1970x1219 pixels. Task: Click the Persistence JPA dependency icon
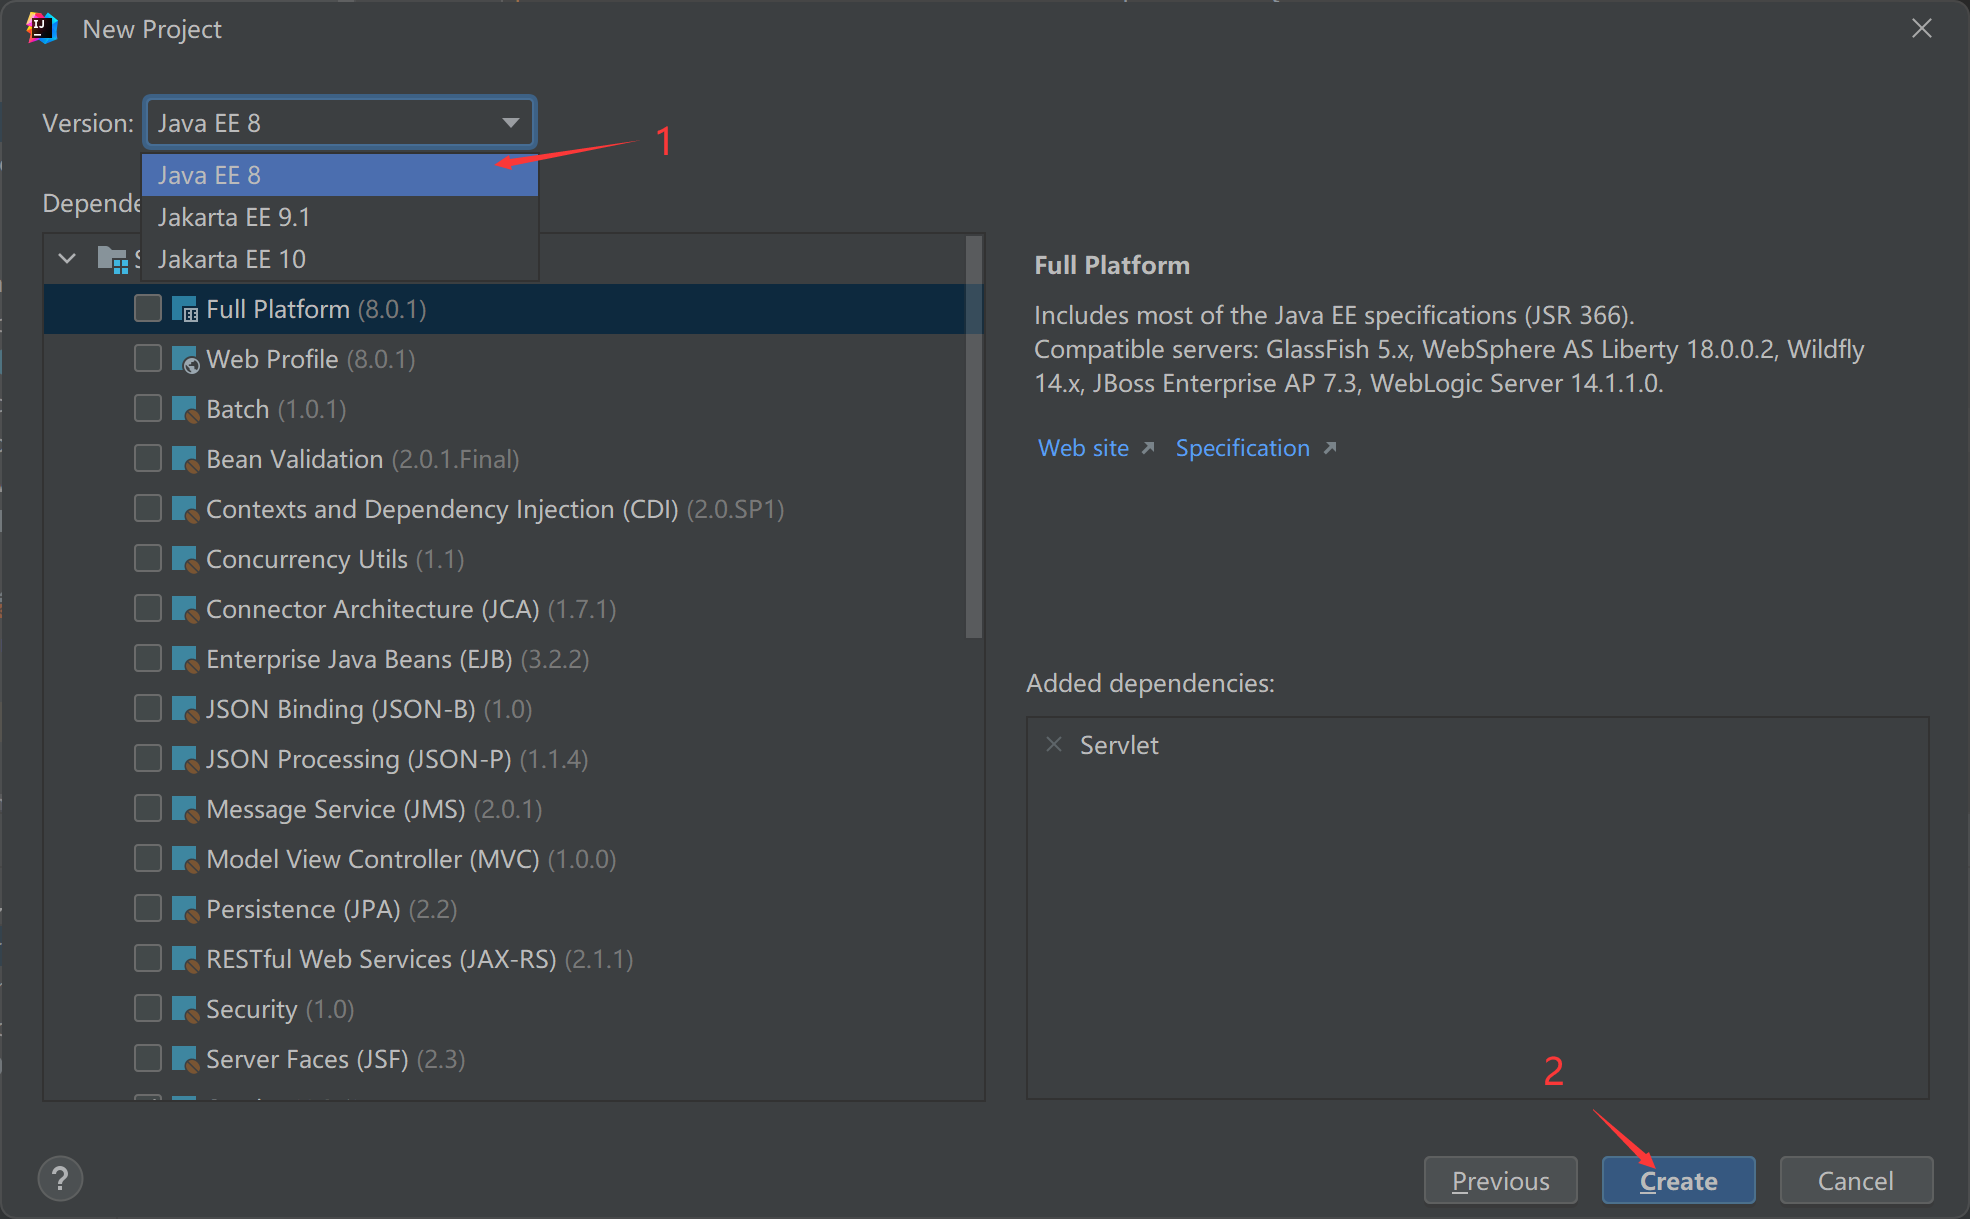[185, 909]
